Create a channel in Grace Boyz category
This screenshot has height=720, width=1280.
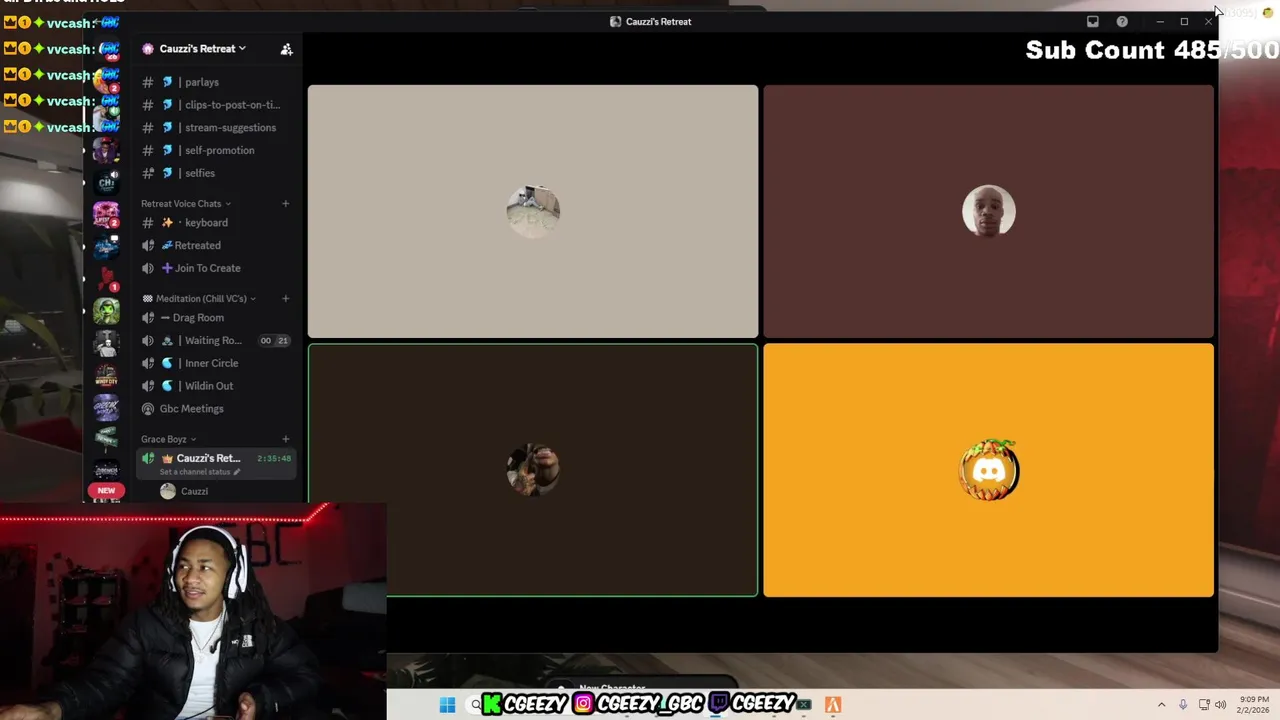click(x=285, y=439)
